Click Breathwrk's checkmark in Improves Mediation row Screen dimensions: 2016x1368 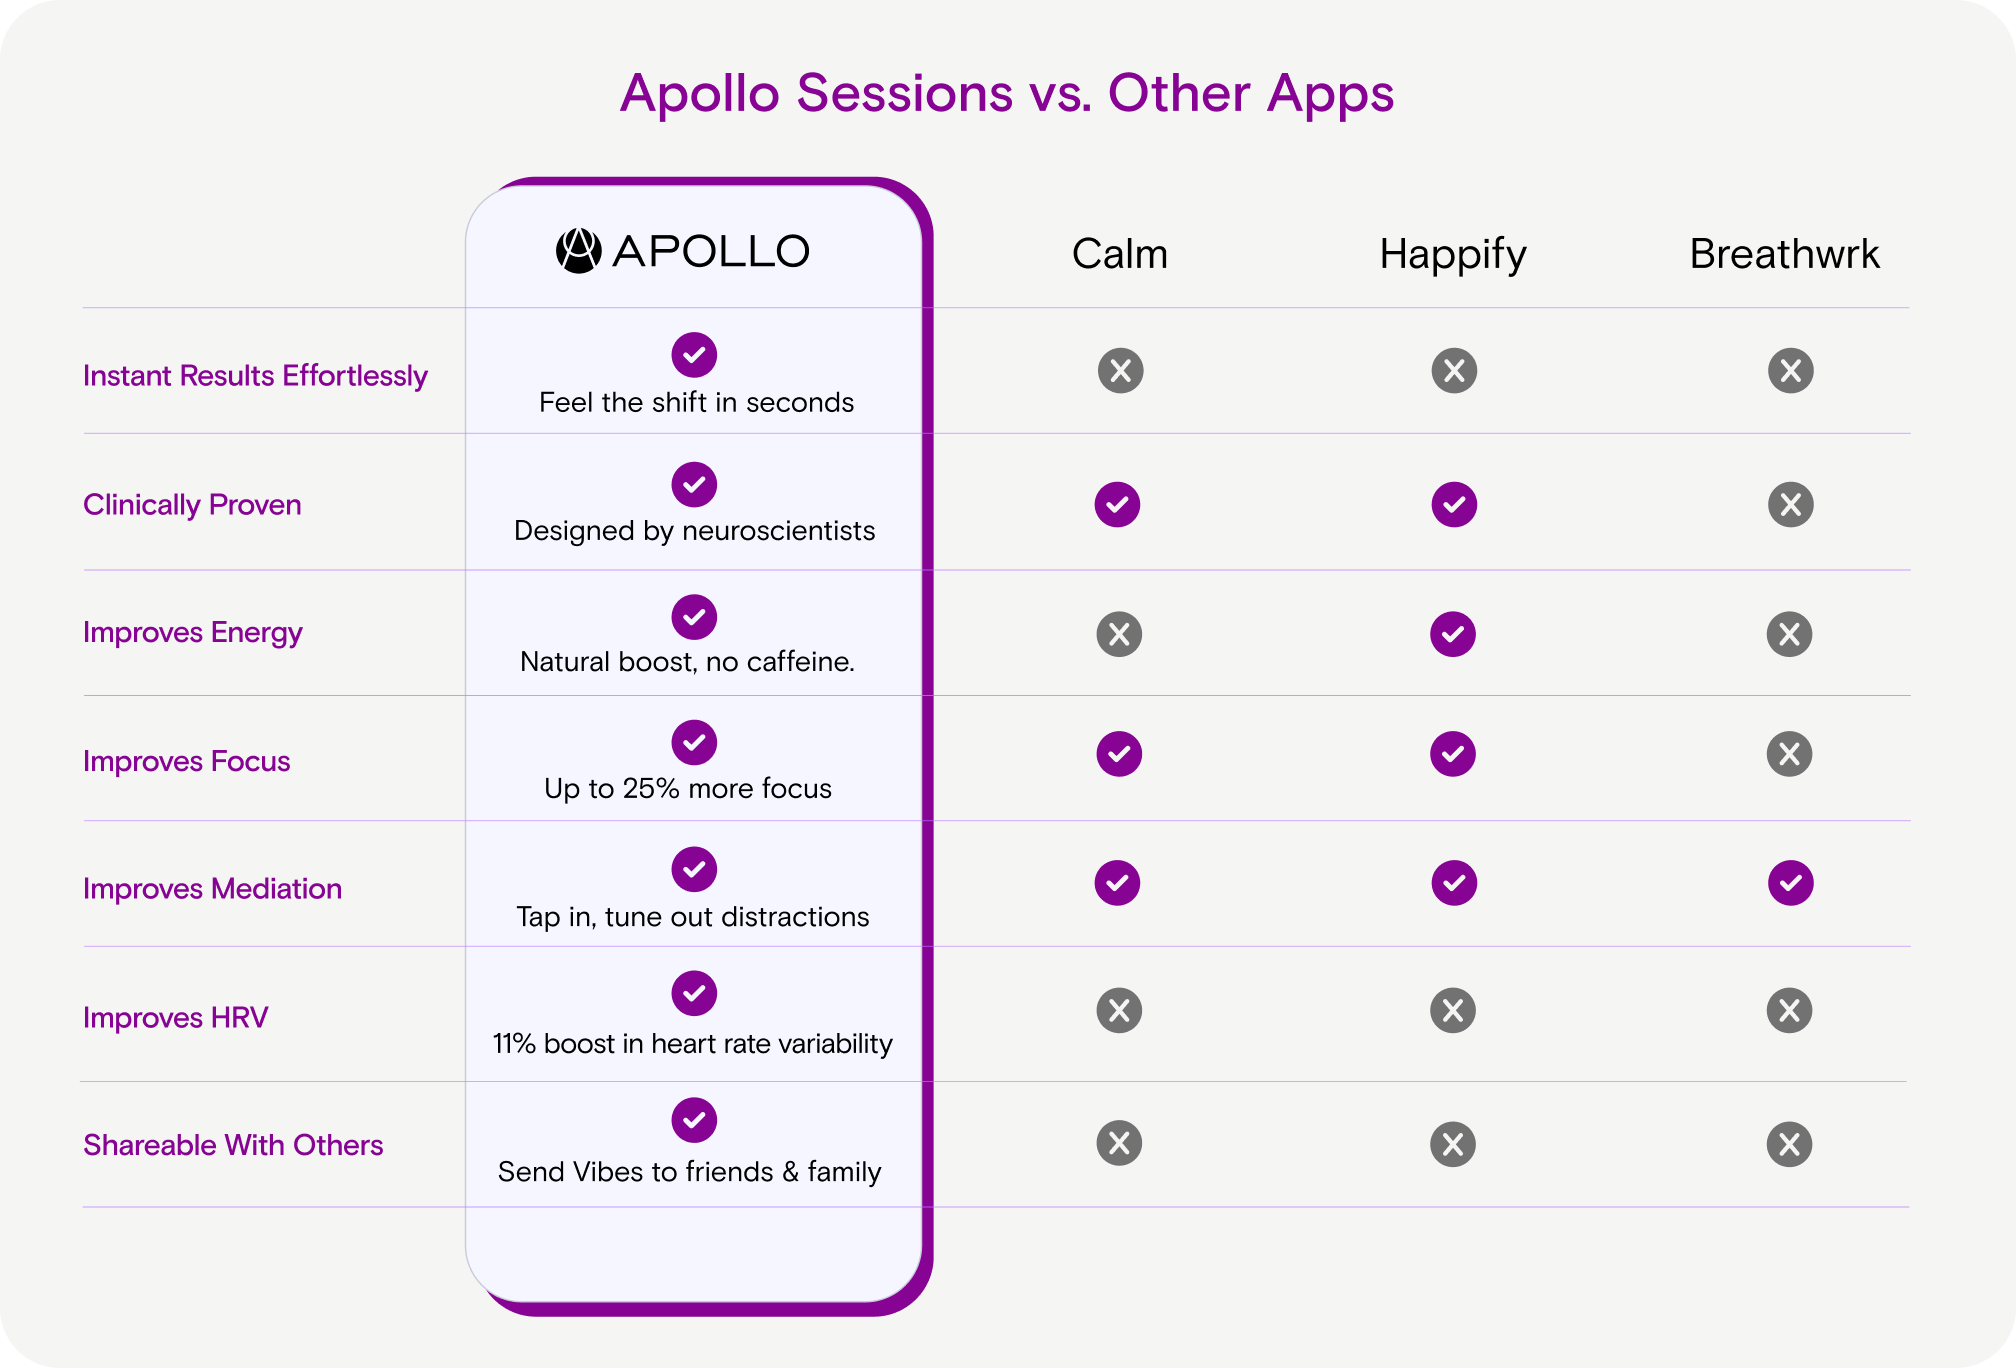pyautogui.click(x=1790, y=883)
